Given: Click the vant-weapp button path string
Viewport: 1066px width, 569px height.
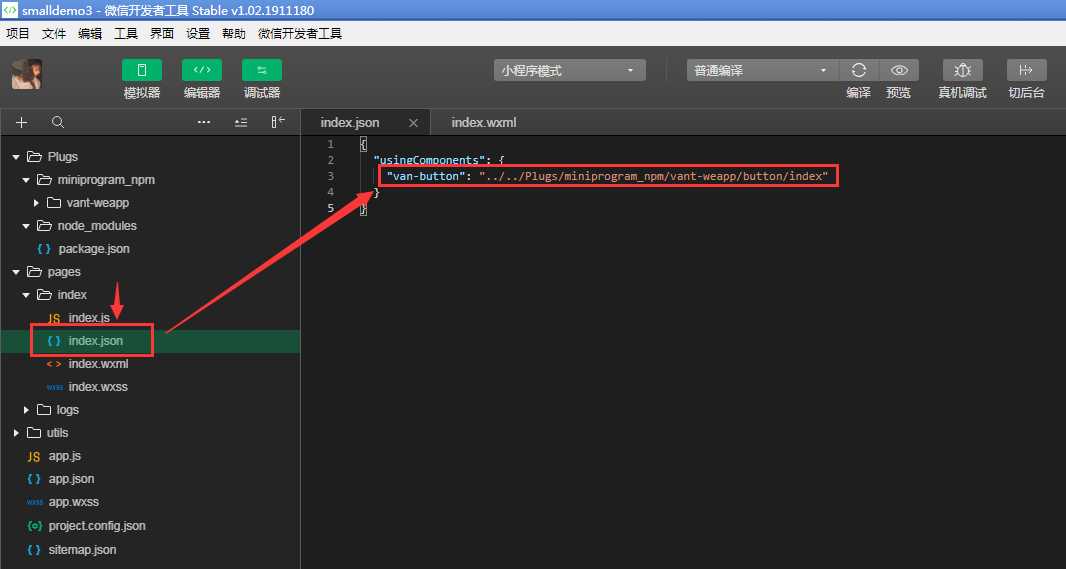Looking at the screenshot, I should [653, 176].
